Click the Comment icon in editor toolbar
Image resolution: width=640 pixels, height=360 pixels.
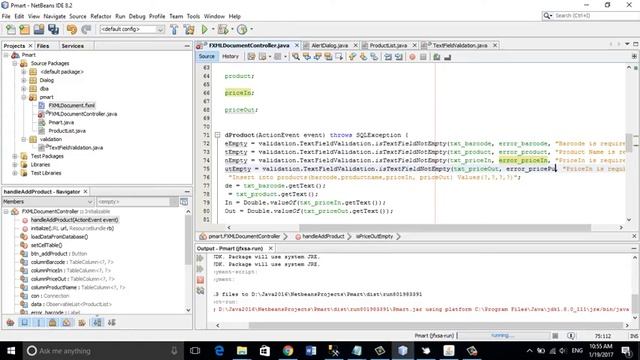point(436,57)
